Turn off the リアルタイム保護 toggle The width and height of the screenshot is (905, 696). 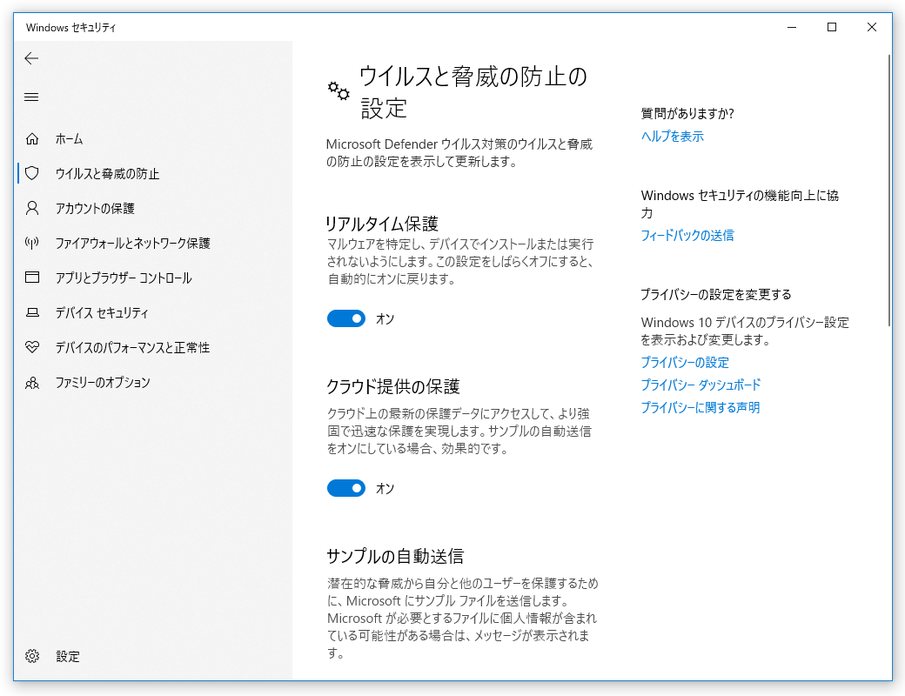pyautogui.click(x=346, y=318)
